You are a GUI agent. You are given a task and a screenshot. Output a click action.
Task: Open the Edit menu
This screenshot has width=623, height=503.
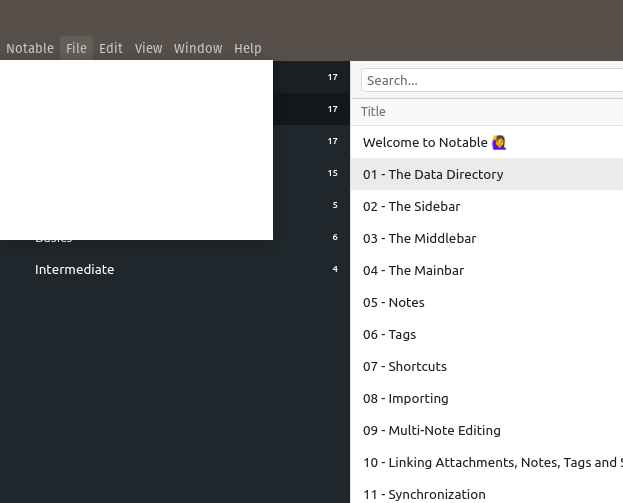pyautogui.click(x=110, y=48)
